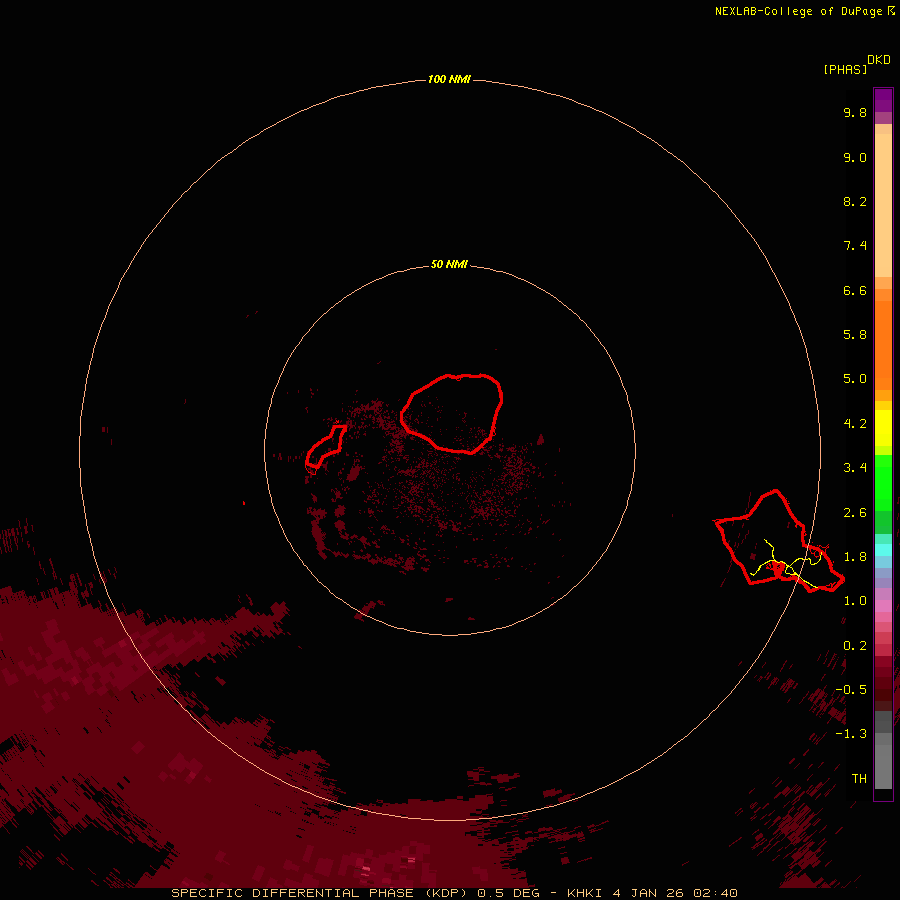Click the 5.8 color scale value
Image resolution: width=900 pixels, height=900 pixels.
(855, 335)
